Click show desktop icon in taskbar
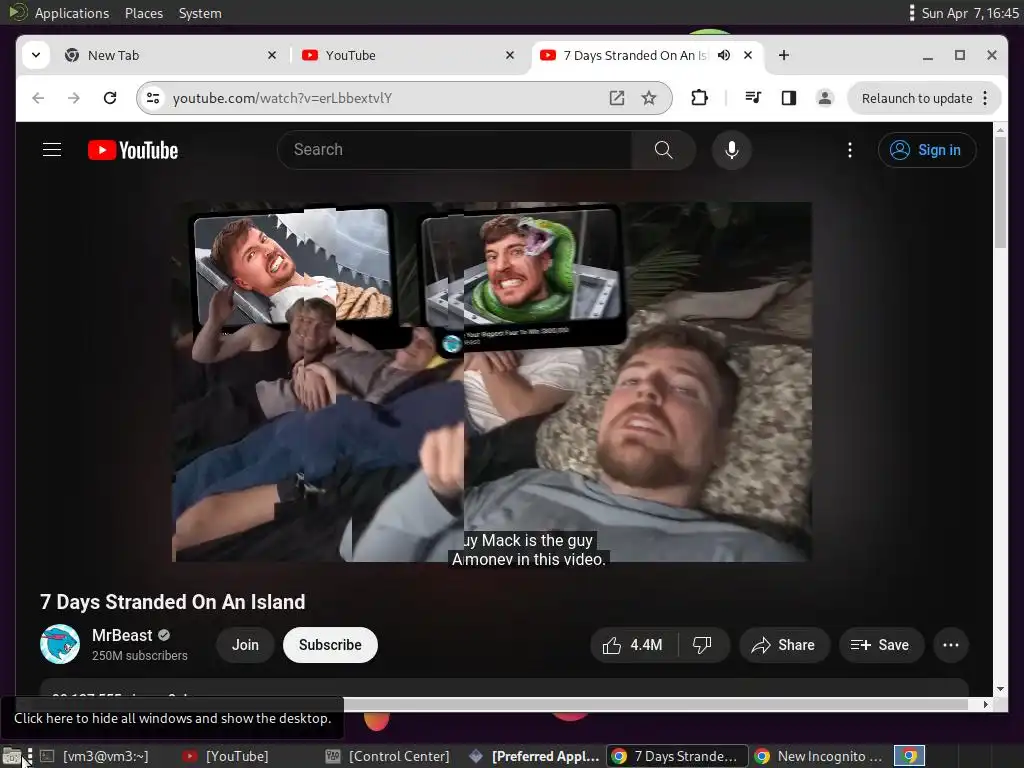The height and width of the screenshot is (768, 1024). [x=12, y=756]
